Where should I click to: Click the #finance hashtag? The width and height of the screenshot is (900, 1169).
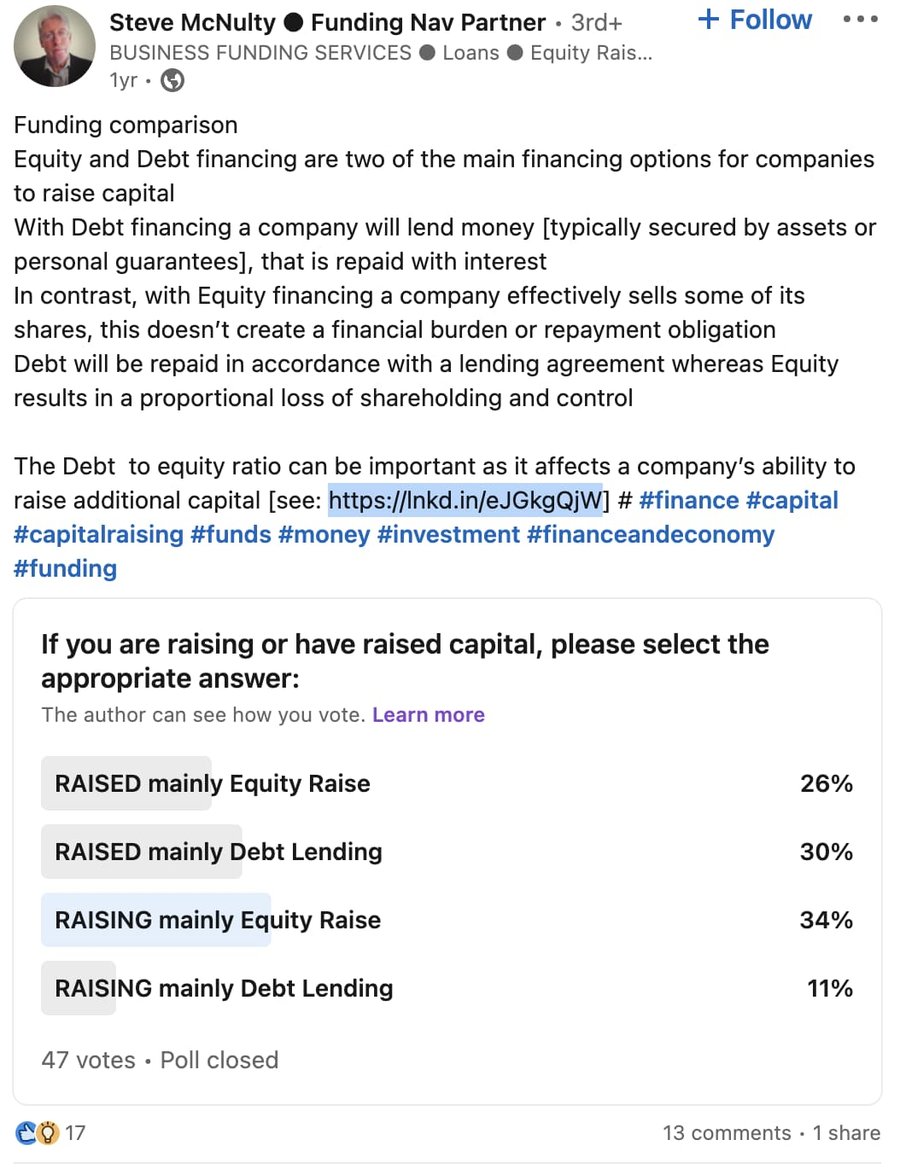[689, 500]
